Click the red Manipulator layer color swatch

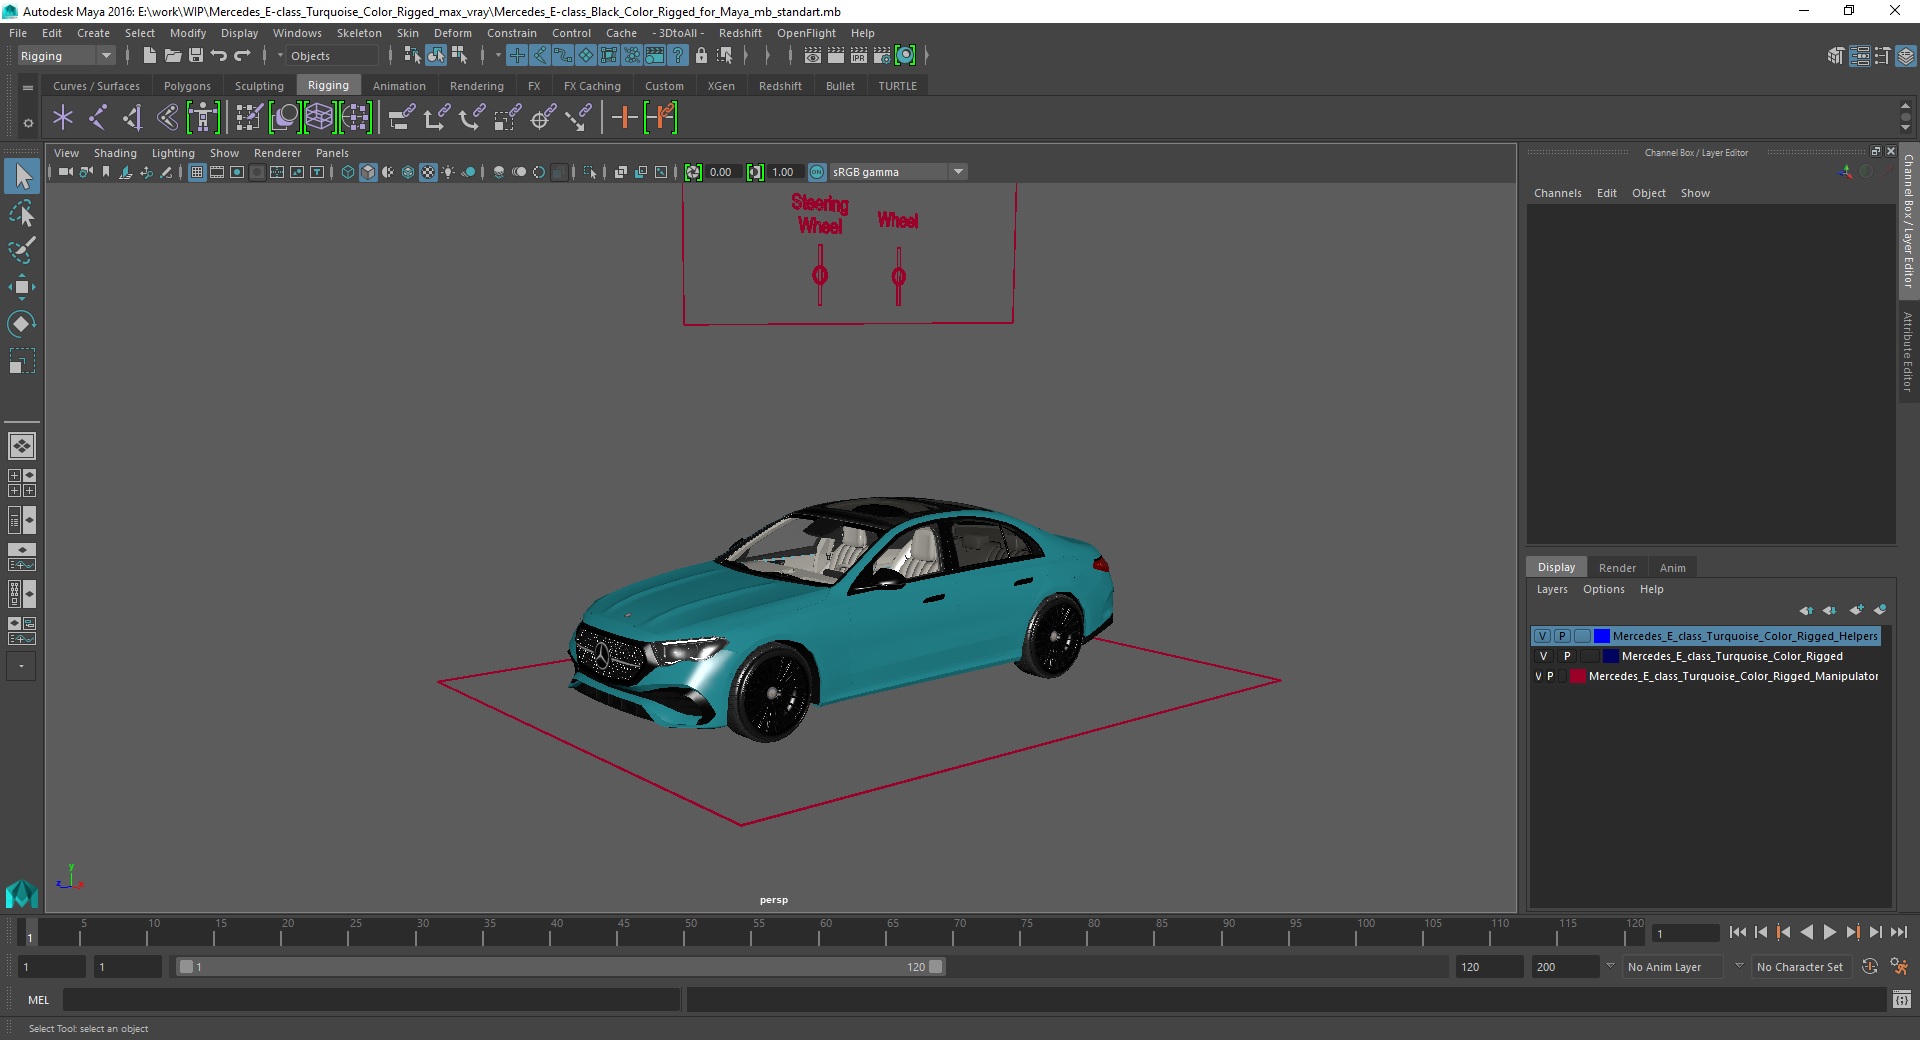tap(1578, 676)
